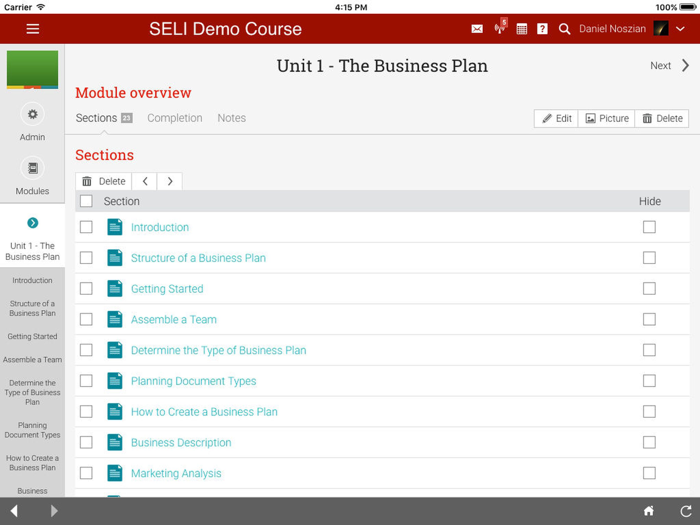Viewport: 700px width, 525px height.
Task: Tick Hide checkbox for Marketing Analysis
Action: click(x=649, y=473)
